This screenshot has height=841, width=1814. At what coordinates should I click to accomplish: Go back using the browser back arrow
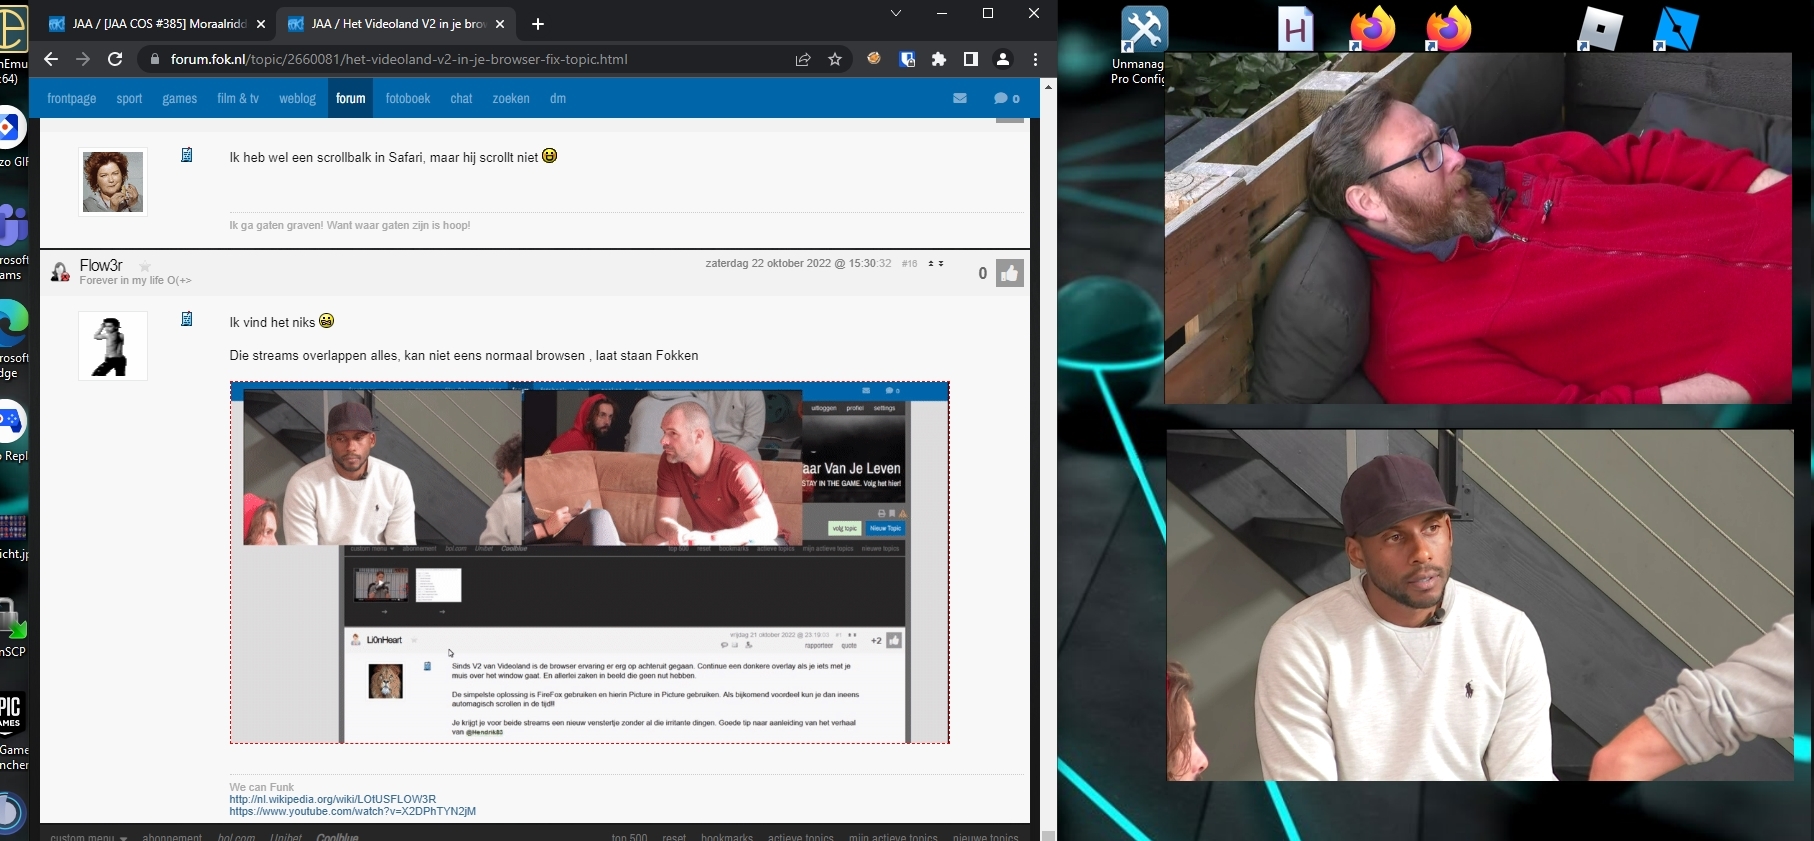pos(51,59)
